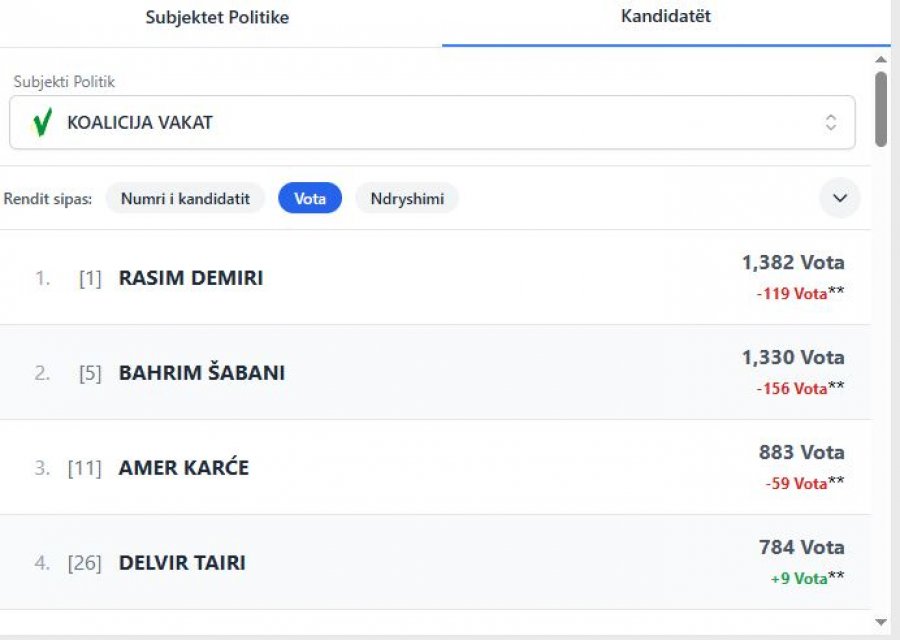The height and width of the screenshot is (640, 900).
Task: Open the Subjekti Politik dropdown
Action: tap(432, 123)
